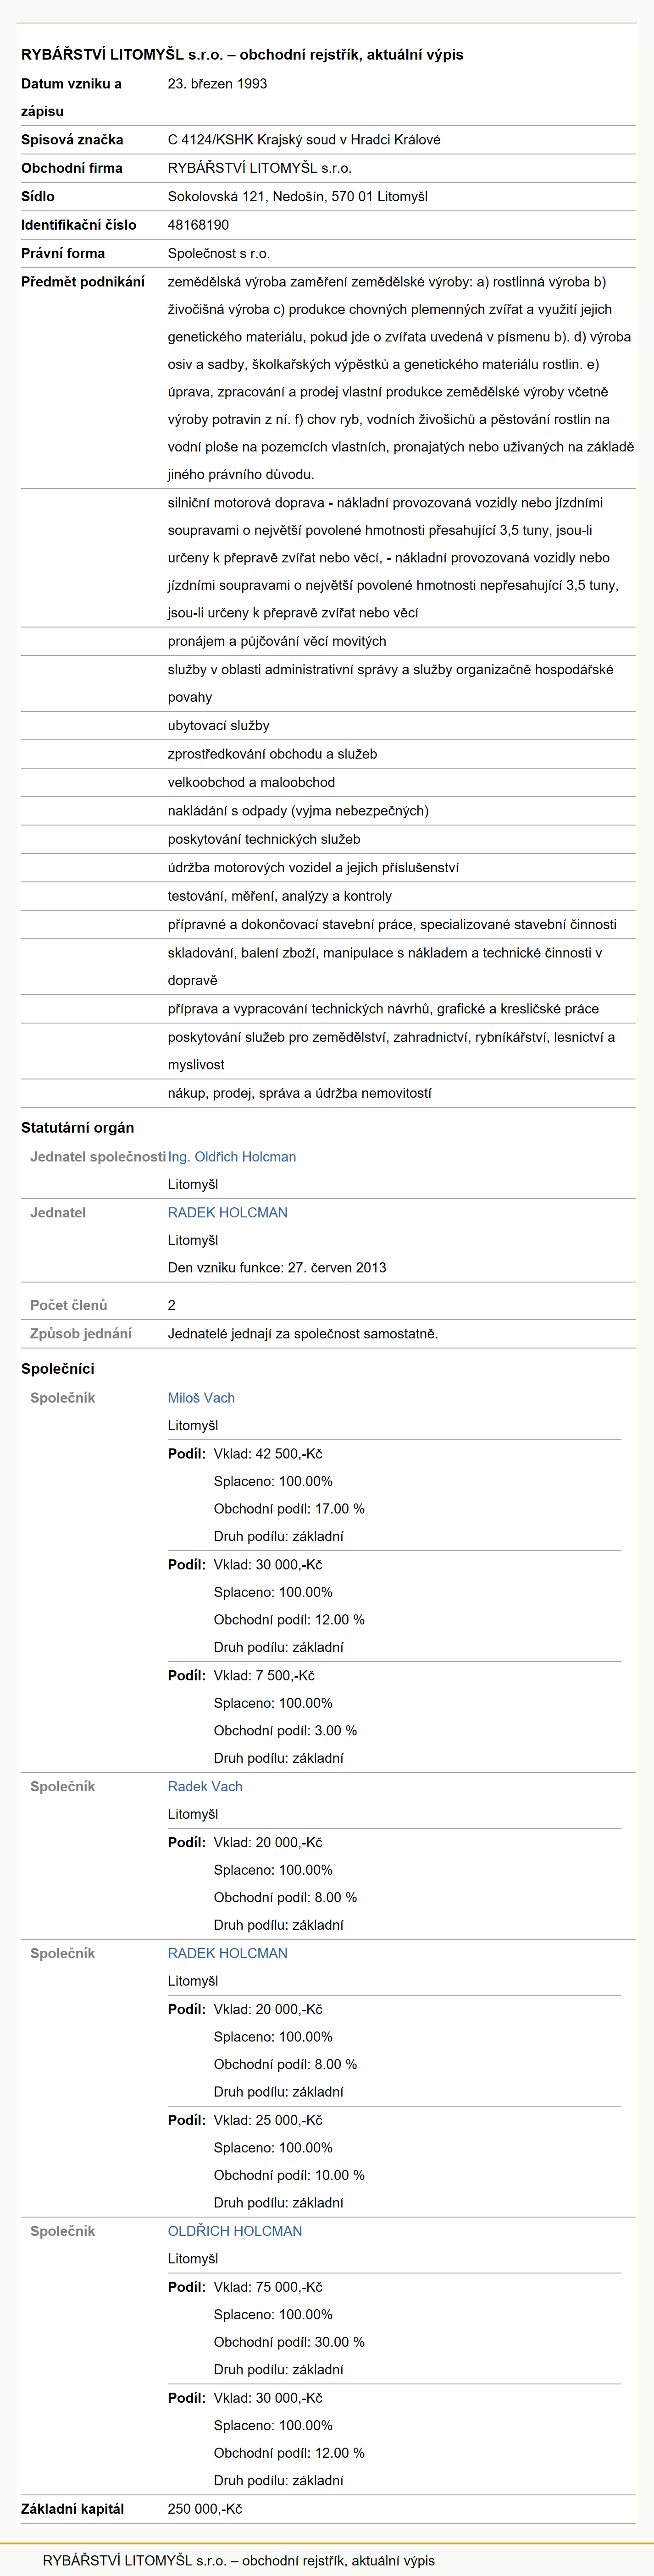
Task: Click the Vklad 42 500,-Kč share entry
Action: [268, 1453]
